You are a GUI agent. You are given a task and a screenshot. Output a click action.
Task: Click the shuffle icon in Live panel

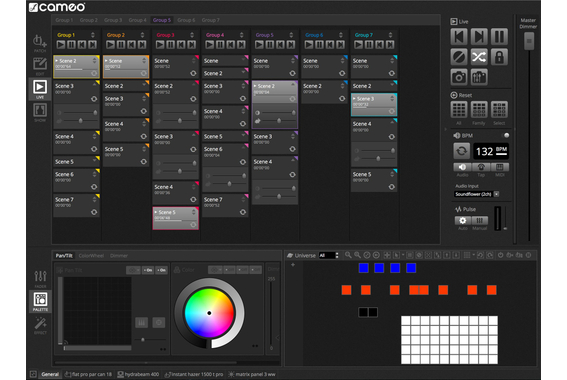click(x=479, y=57)
